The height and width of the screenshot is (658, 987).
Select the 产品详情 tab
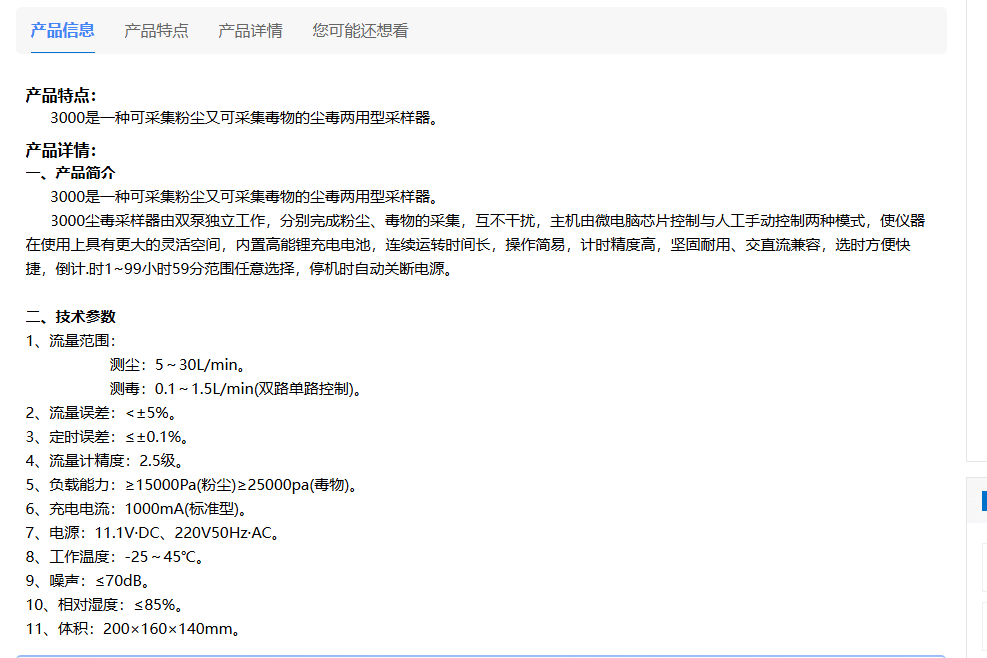(x=249, y=31)
